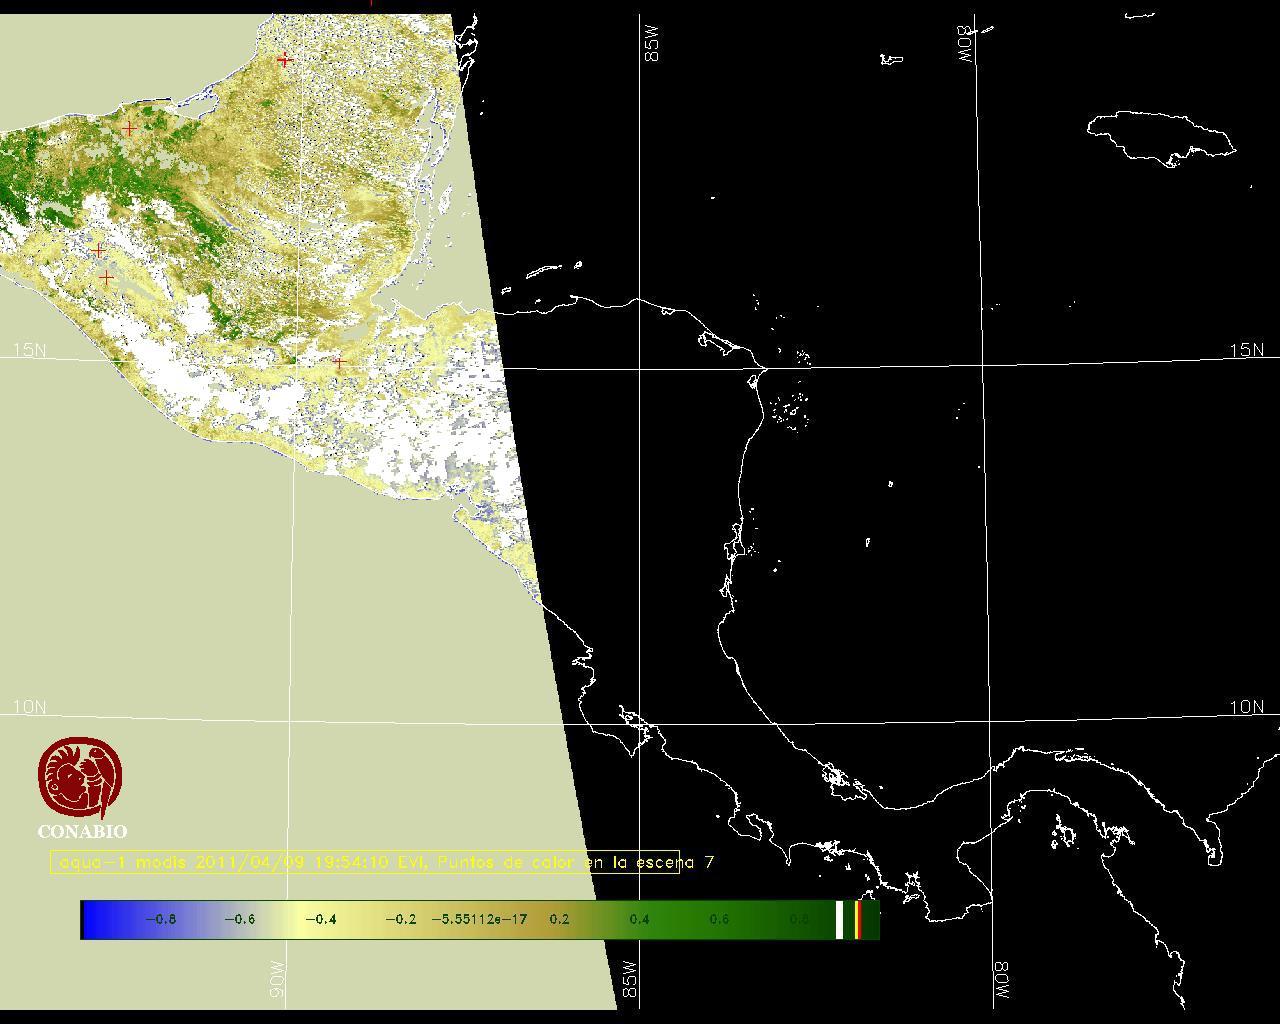Click the top 80W longitude label
Screen dimensions: 1280x1024
click(x=965, y=45)
